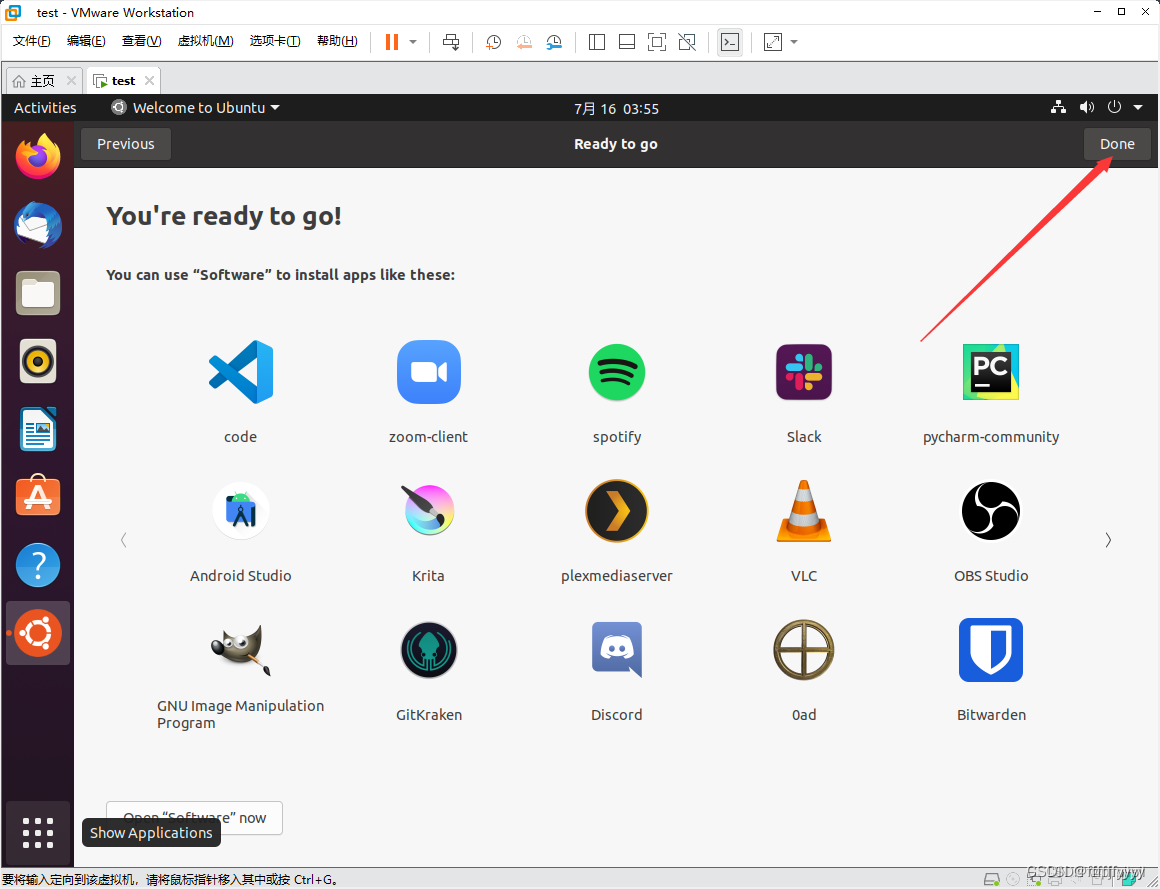Show Applications grid button

click(38, 833)
